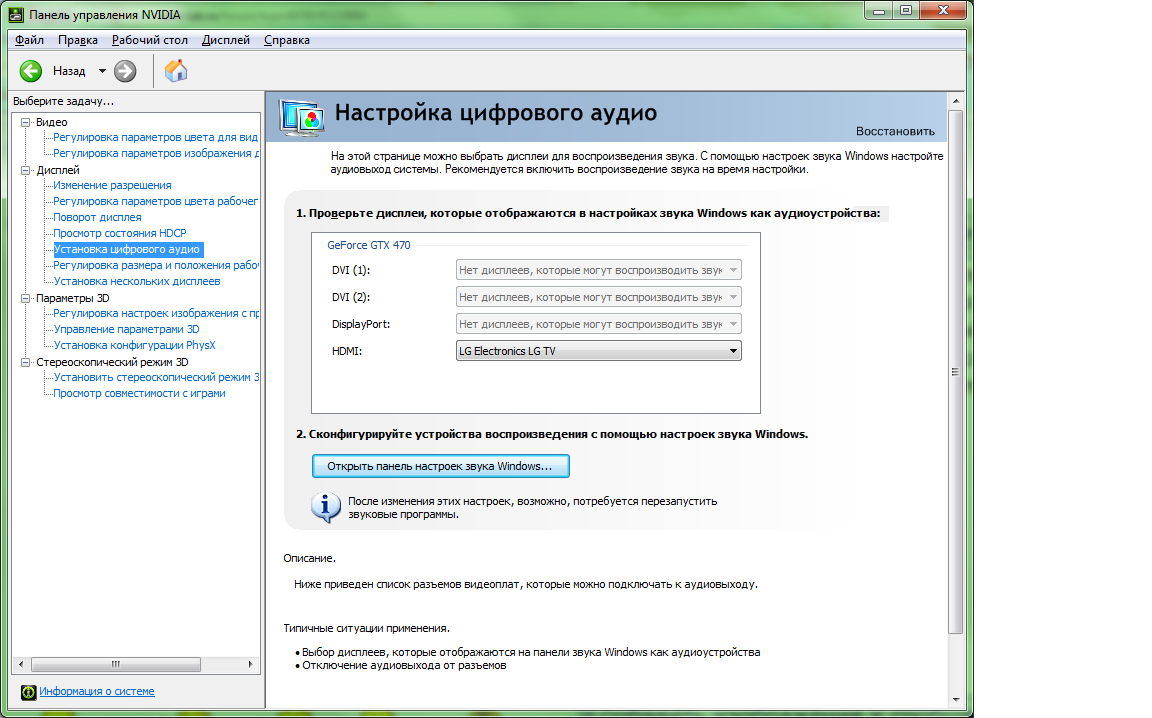1152x718 pixels.
Task: Open the Дисплей menu
Action: coord(226,40)
